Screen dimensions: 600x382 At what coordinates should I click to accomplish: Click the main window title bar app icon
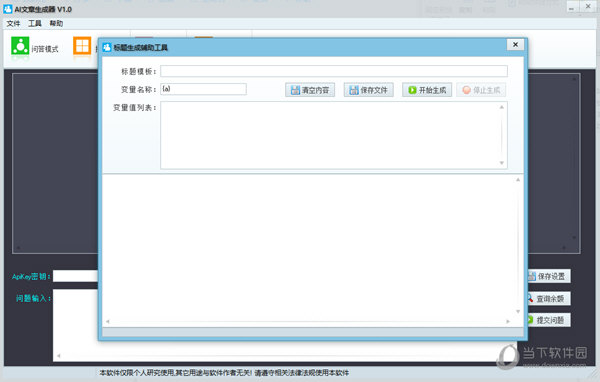coord(7,9)
